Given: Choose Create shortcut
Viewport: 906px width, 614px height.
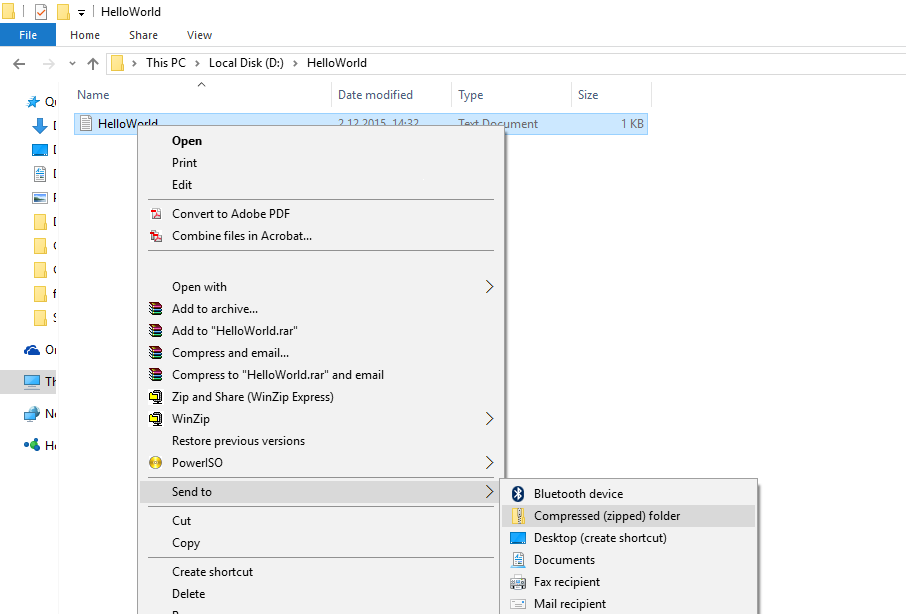Looking at the screenshot, I should 212,572.
